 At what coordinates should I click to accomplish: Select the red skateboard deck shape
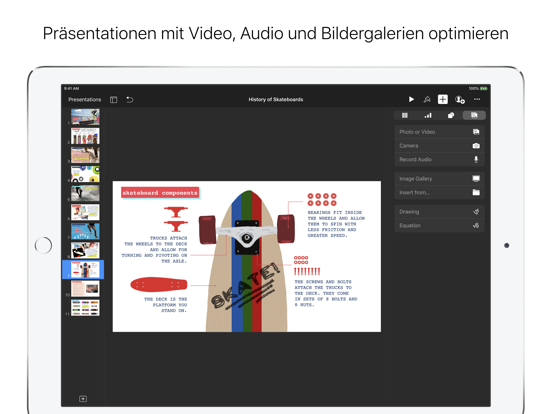click(x=158, y=284)
